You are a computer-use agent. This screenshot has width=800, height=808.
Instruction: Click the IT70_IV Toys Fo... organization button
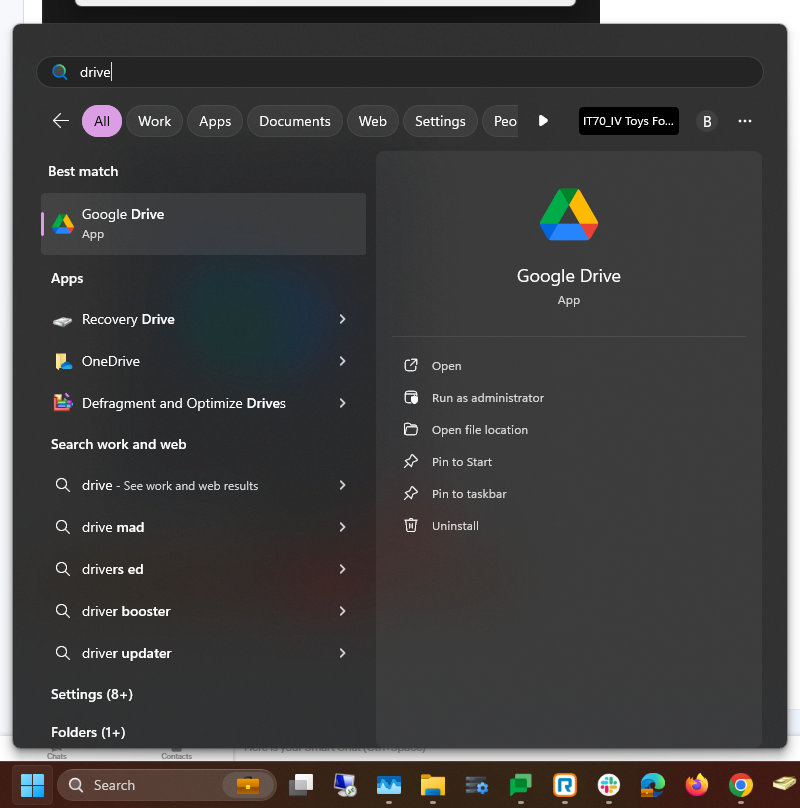[628, 121]
